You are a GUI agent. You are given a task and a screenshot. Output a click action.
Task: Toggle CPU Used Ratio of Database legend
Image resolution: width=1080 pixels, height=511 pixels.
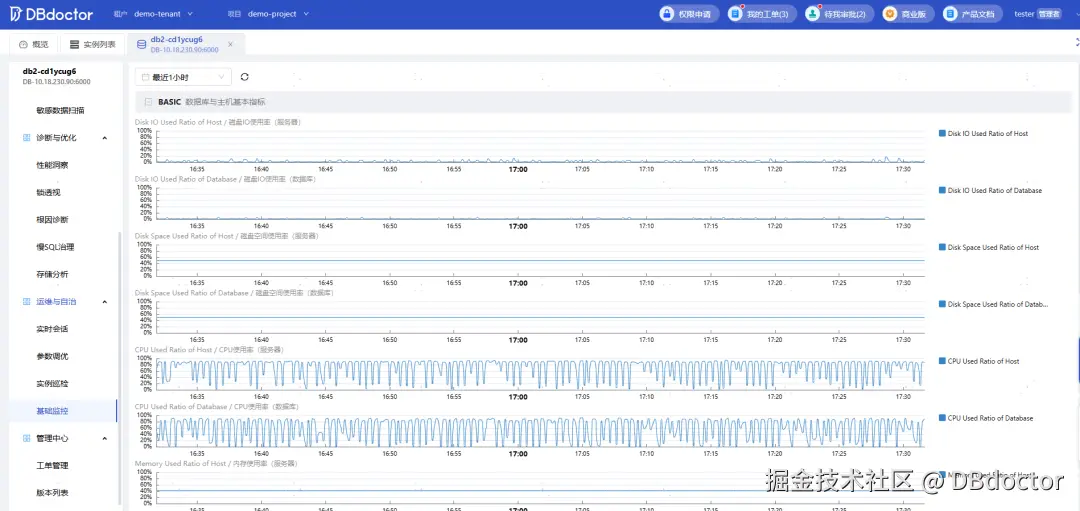pyautogui.click(x=986, y=418)
